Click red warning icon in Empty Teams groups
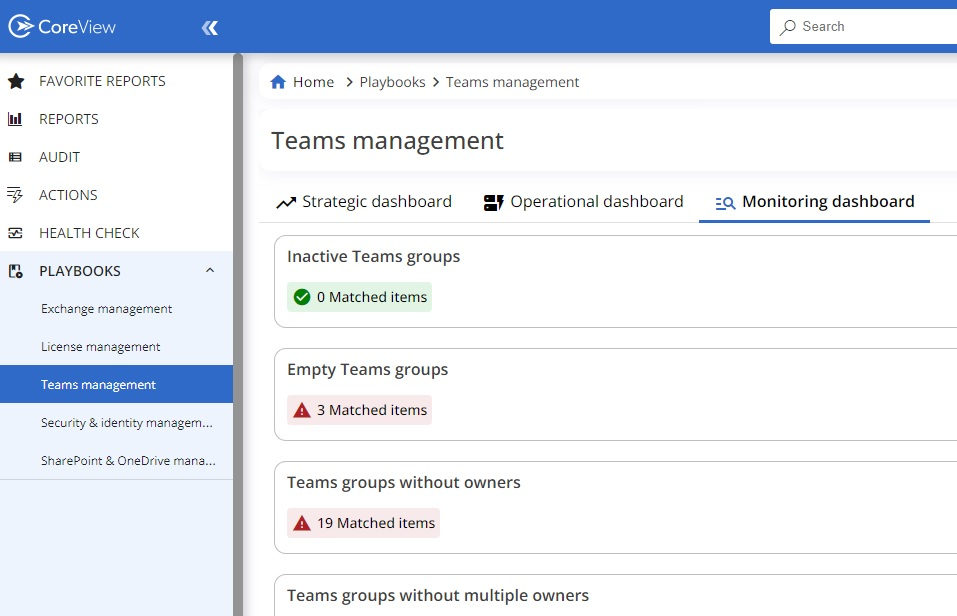Image resolution: width=957 pixels, height=616 pixels. (x=302, y=410)
